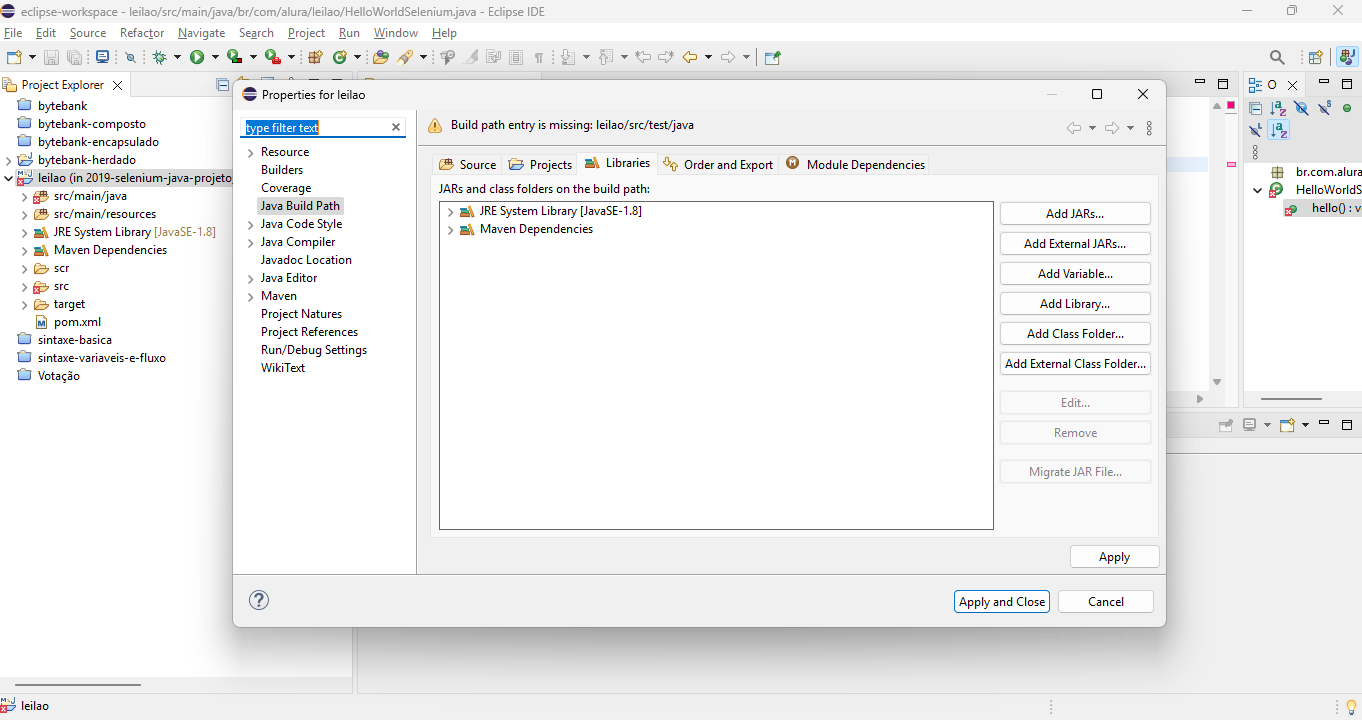Click the Add External JARs... button
The height and width of the screenshot is (720, 1362).
click(x=1075, y=243)
